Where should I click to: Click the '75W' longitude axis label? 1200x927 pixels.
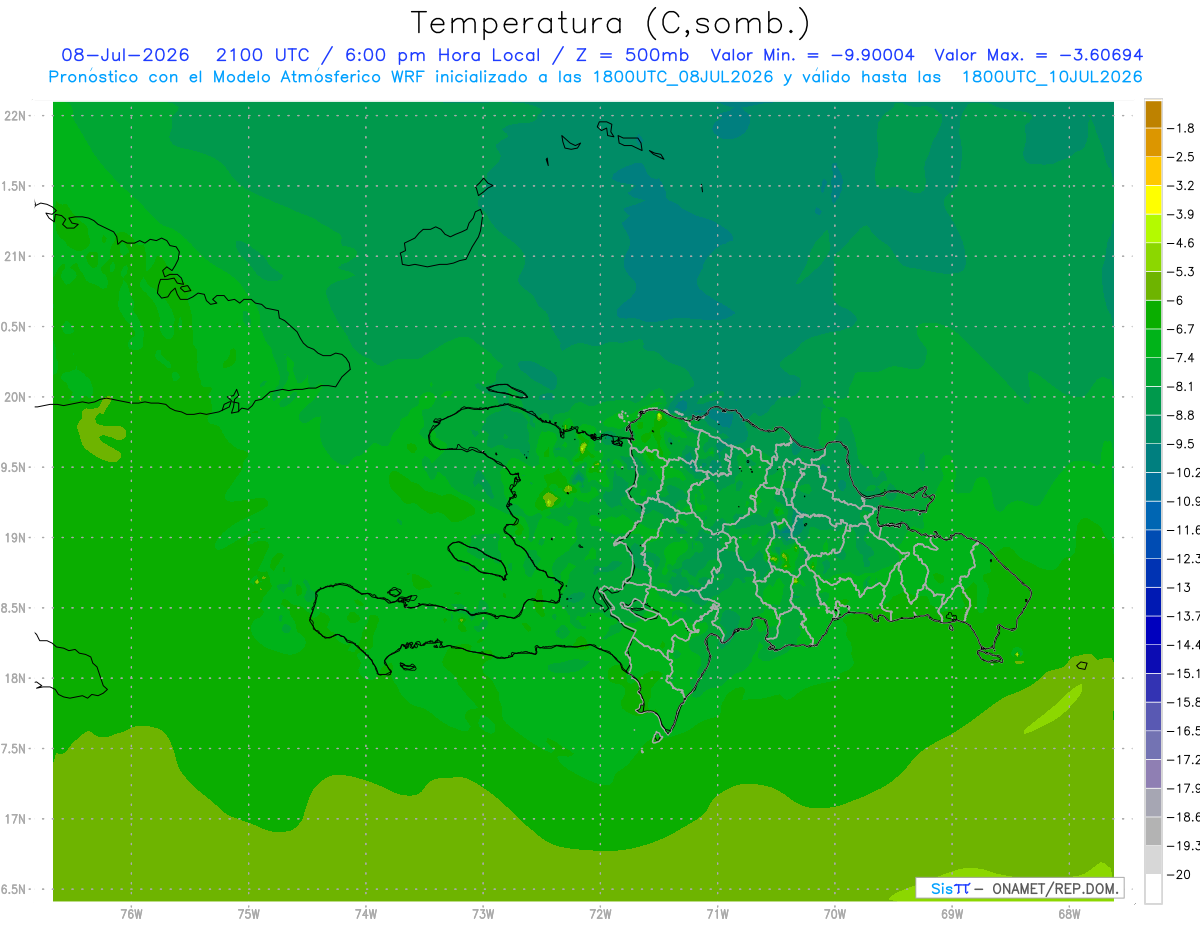(249, 914)
